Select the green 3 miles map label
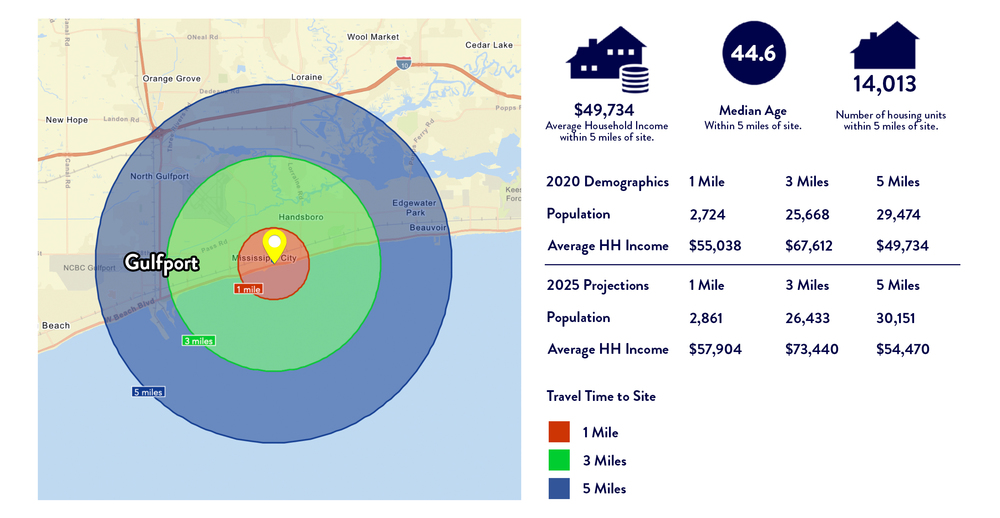This screenshot has width=1000, height=518. point(198,341)
